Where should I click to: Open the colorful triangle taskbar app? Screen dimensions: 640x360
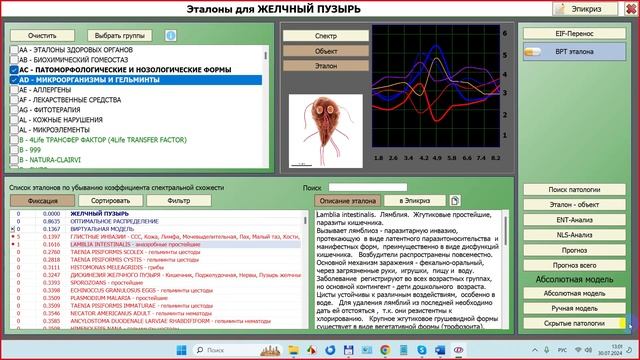pos(311,350)
